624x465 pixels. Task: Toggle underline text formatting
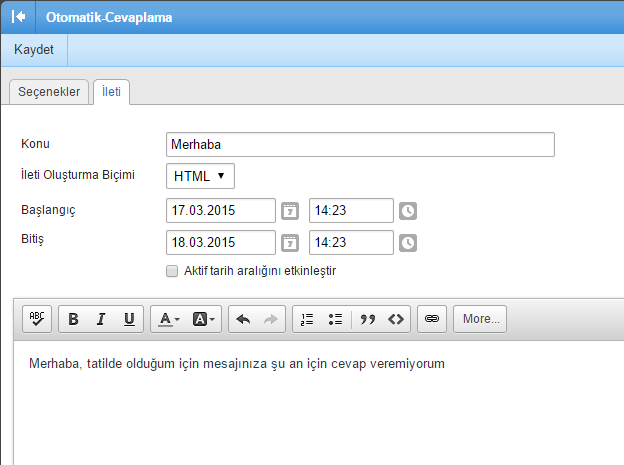click(128, 319)
